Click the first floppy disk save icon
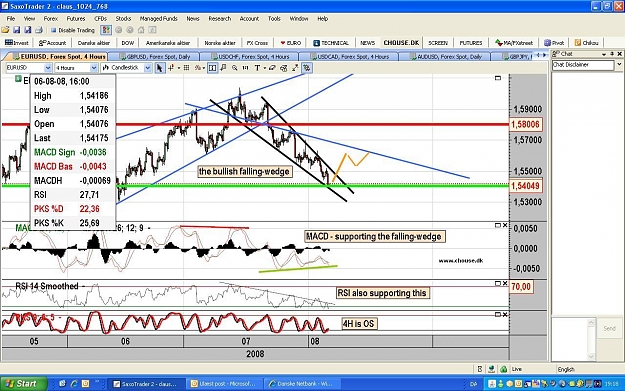This screenshot has height=391, width=625. 16,30
